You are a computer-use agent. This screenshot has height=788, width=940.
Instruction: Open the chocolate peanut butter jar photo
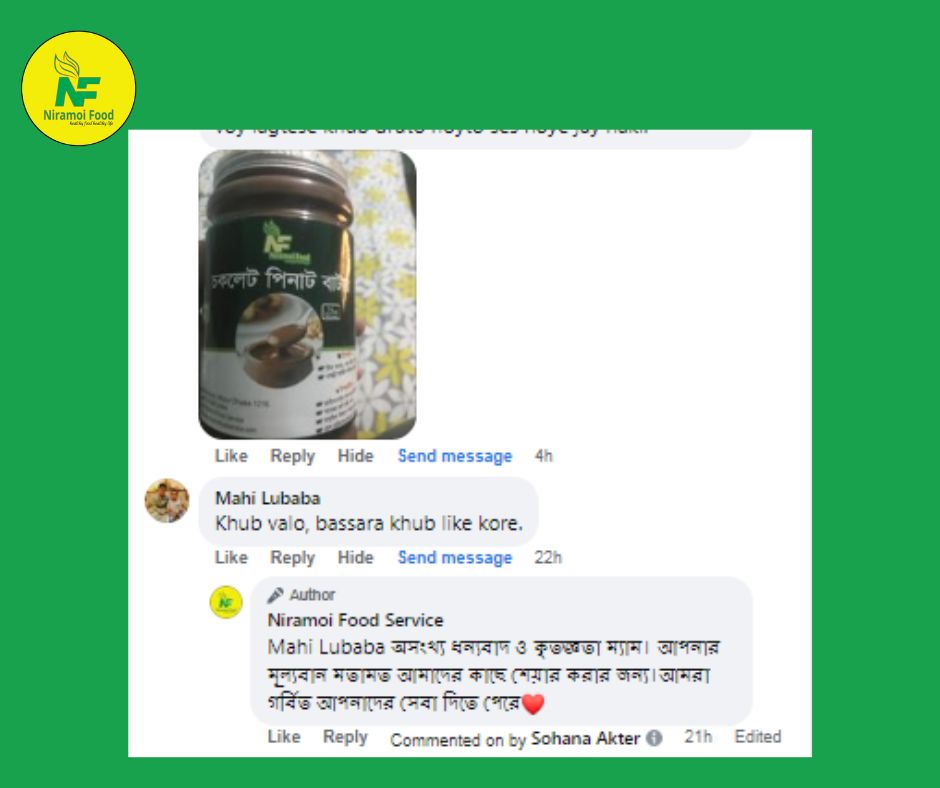[x=308, y=294]
